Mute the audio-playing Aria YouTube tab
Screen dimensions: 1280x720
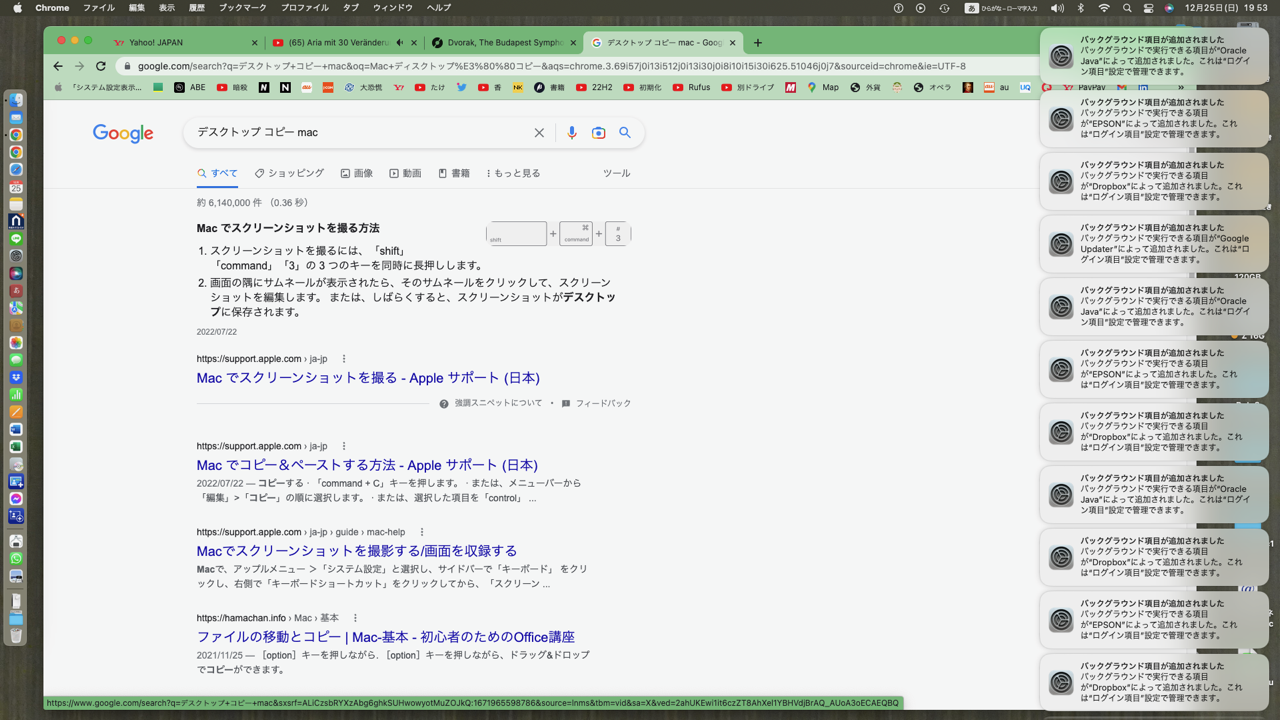tap(400, 43)
